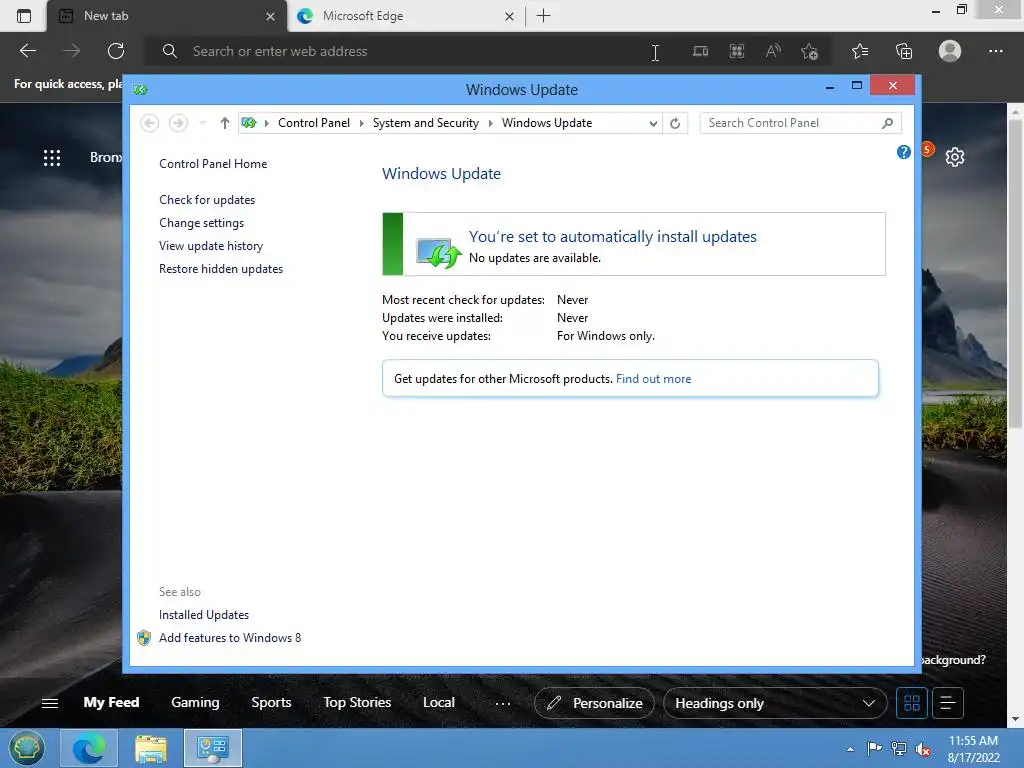Open Edge Collections icon
This screenshot has width=1024, height=768.
click(x=904, y=51)
